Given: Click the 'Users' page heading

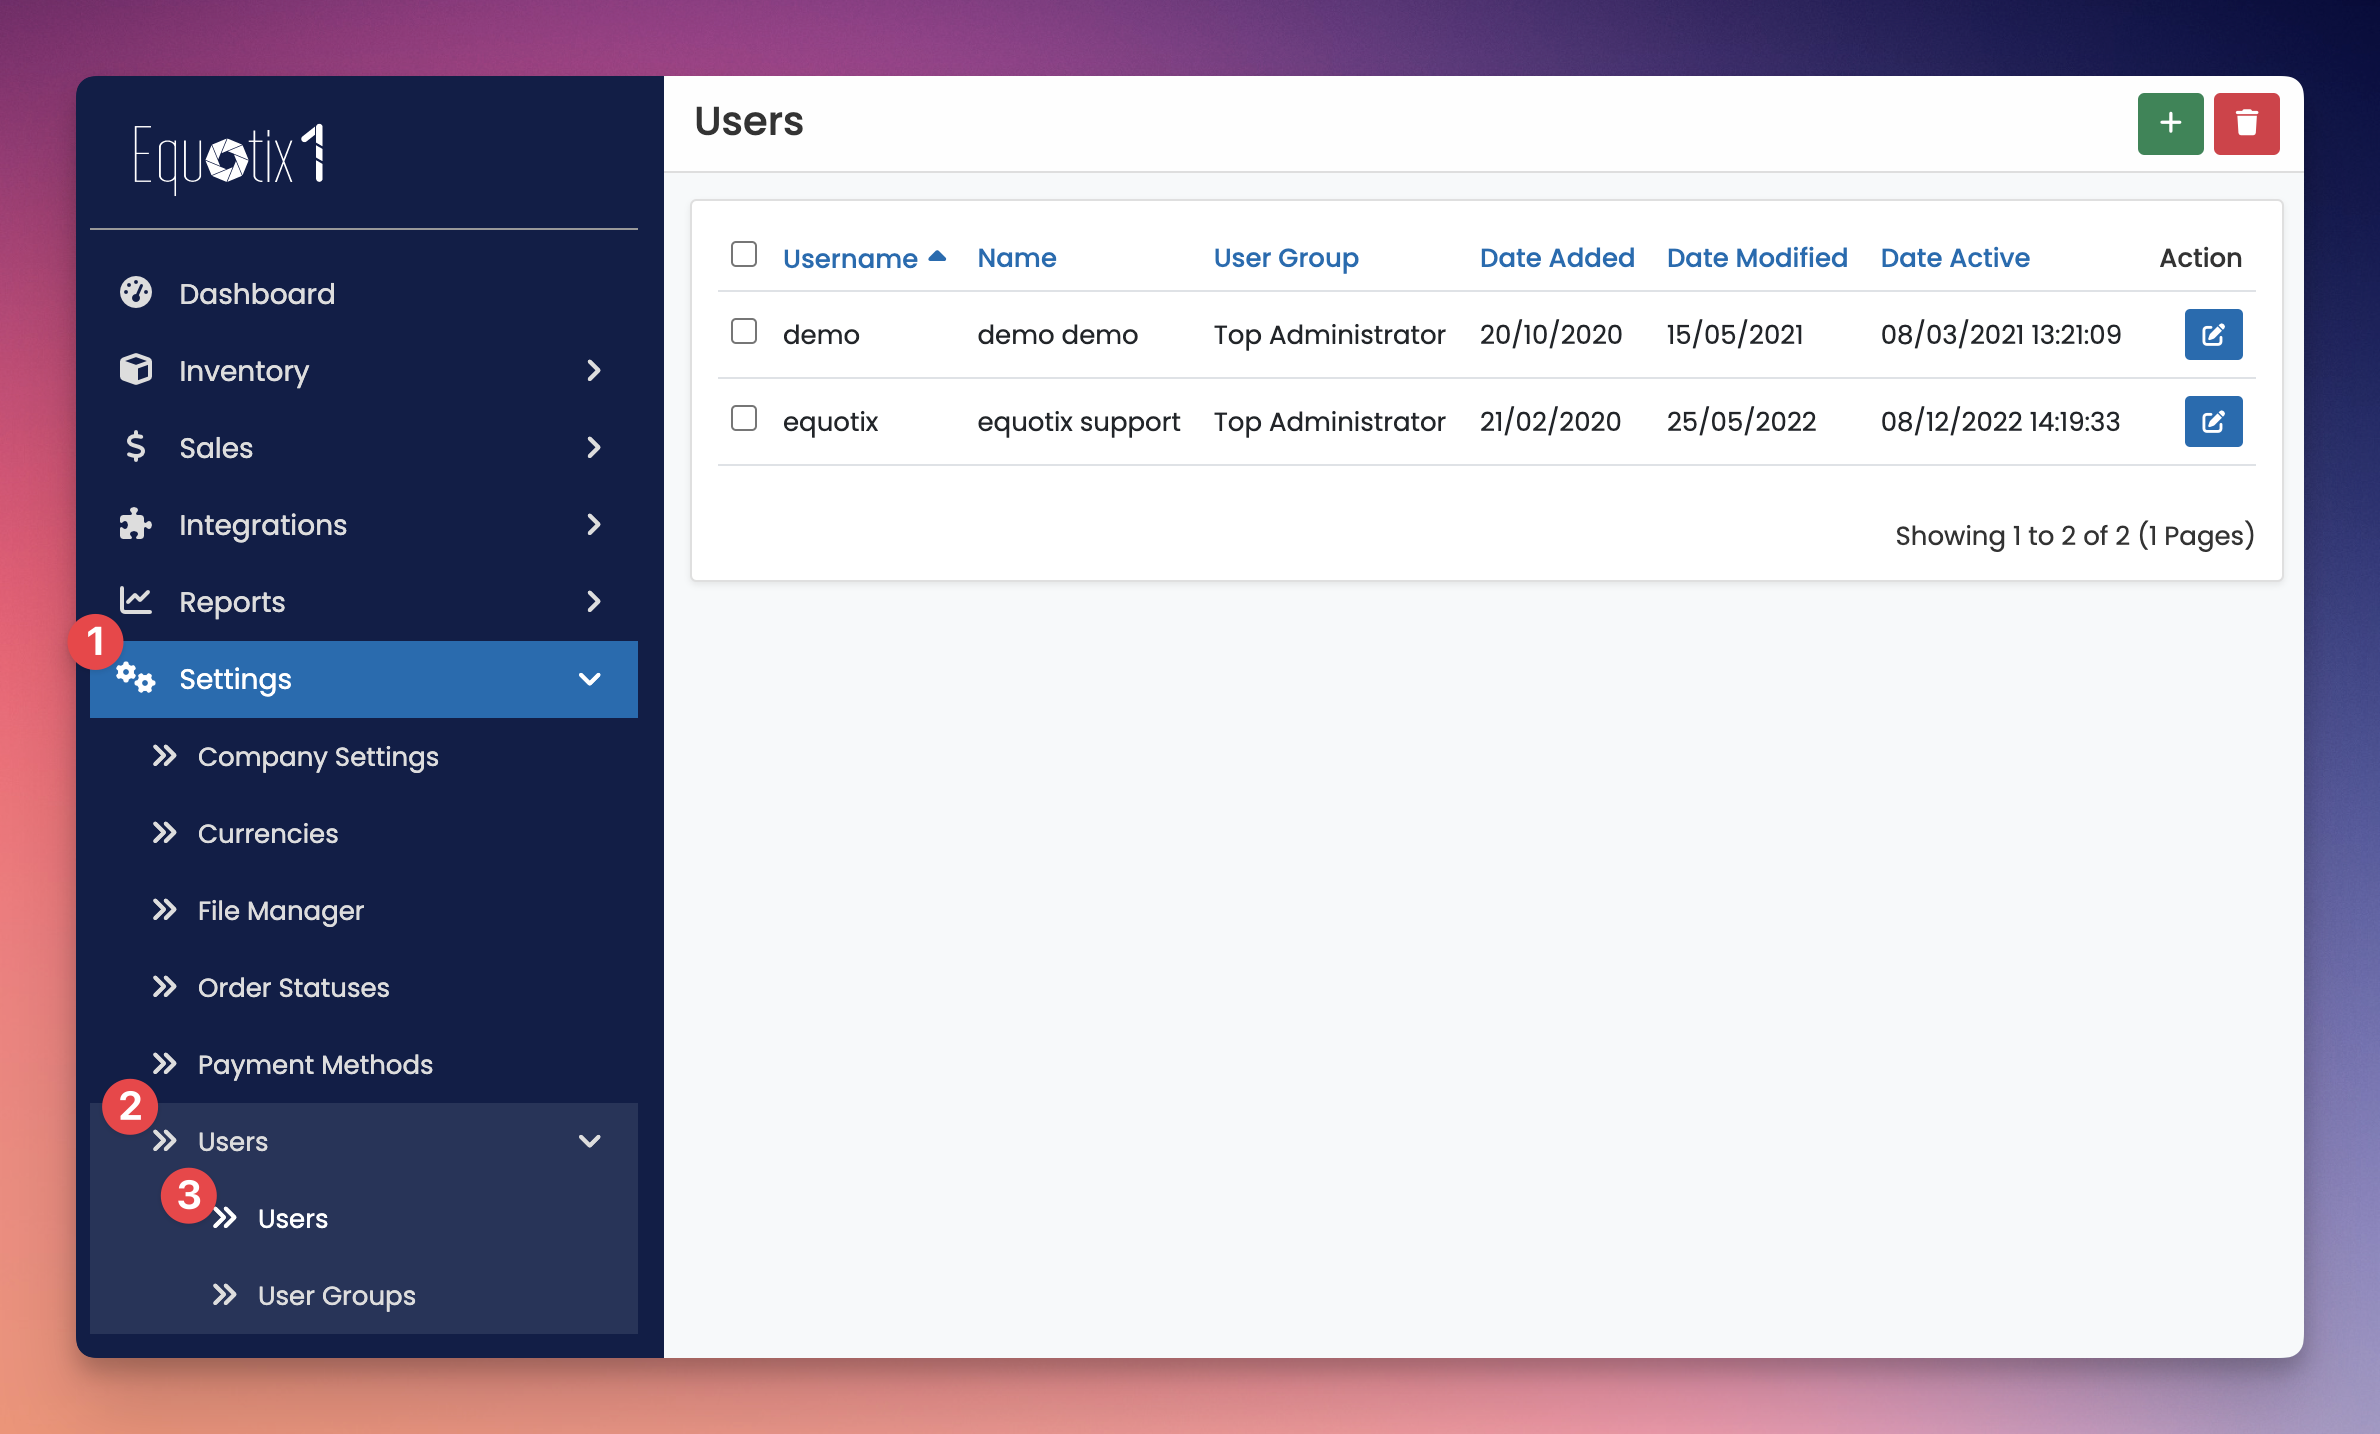Looking at the screenshot, I should pyautogui.click(x=749, y=121).
